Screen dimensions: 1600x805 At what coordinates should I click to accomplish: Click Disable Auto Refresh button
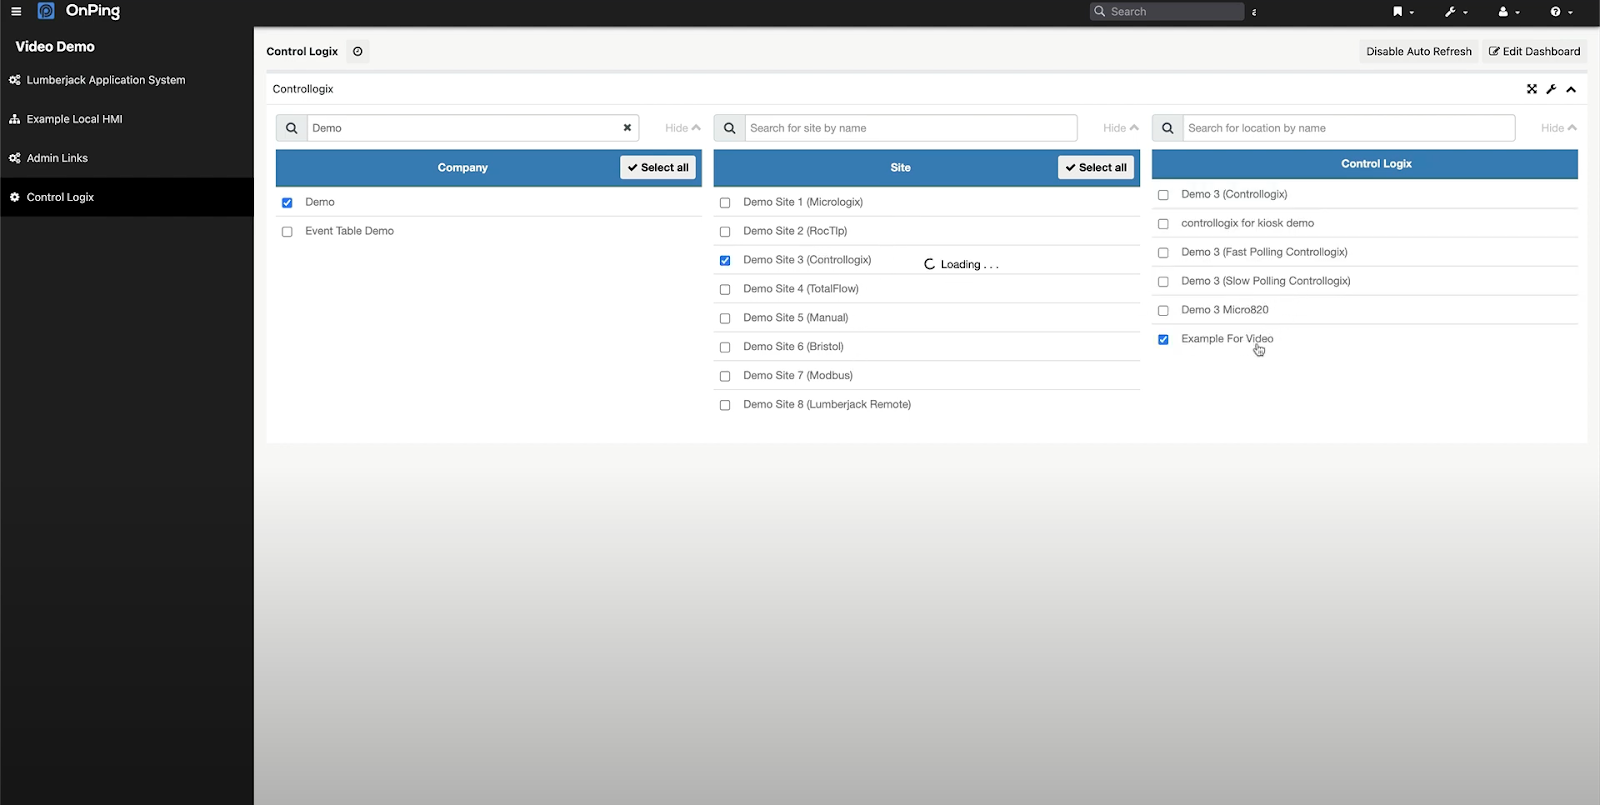[1419, 51]
